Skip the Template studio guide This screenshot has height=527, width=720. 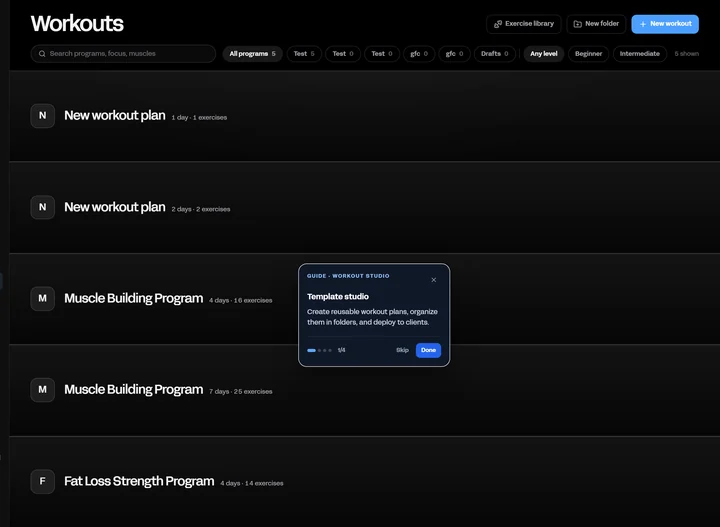(x=402, y=350)
